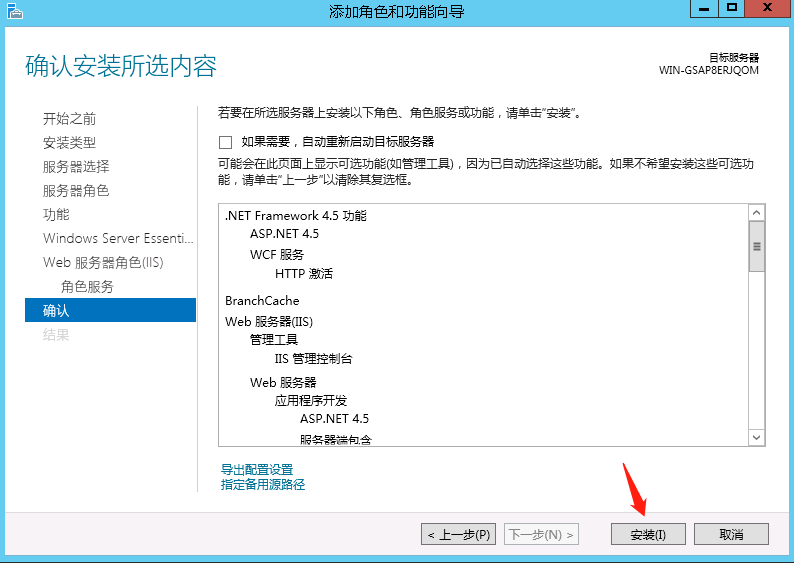Select Web 服务器 sub-entry

(283, 382)
